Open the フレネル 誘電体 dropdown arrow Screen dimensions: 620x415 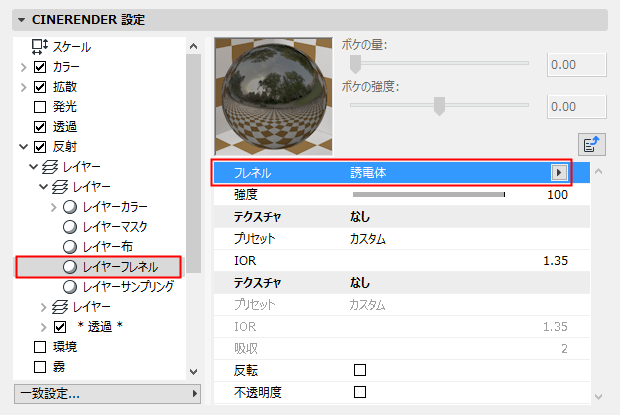[559, 173]
